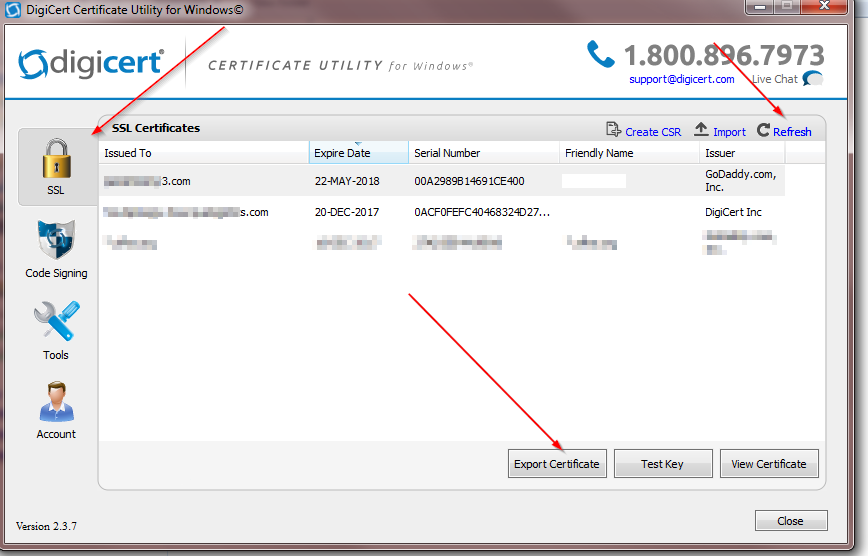The height and width of the screenshot is (556, 868).
Task: Select the DigiCert Inc certificate row
Action: tap(348, 212)
